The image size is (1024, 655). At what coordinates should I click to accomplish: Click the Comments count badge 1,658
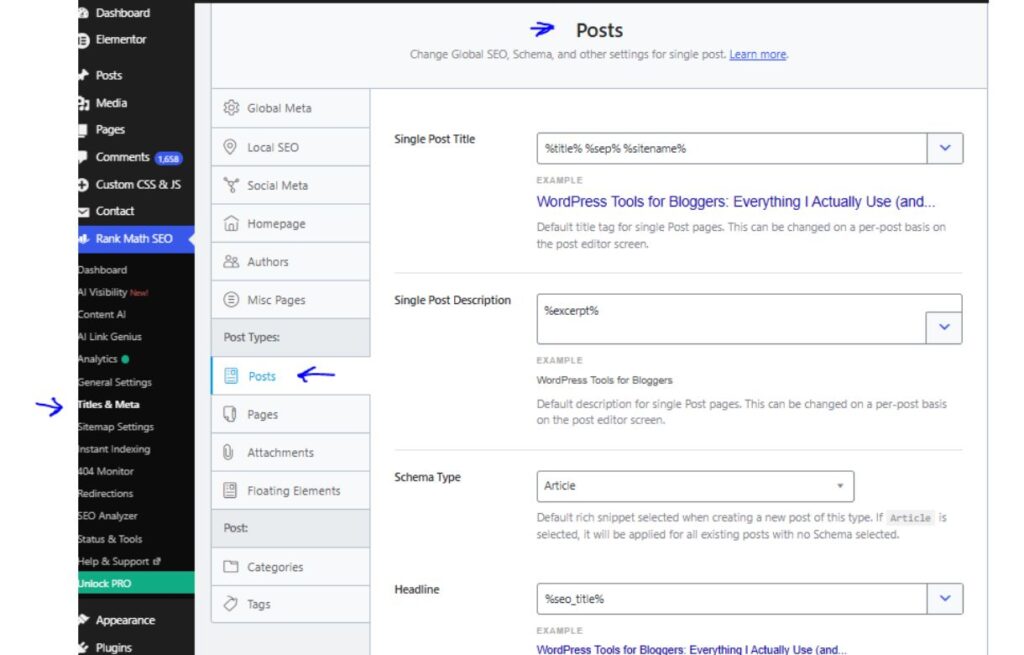[168, 159]
